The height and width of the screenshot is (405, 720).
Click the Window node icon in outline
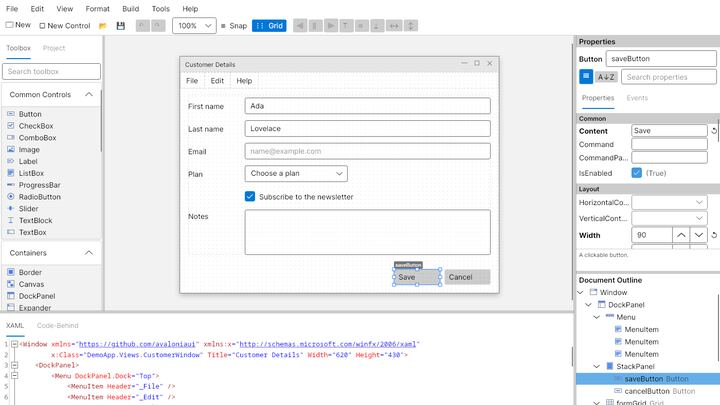[x=593, y=292]
